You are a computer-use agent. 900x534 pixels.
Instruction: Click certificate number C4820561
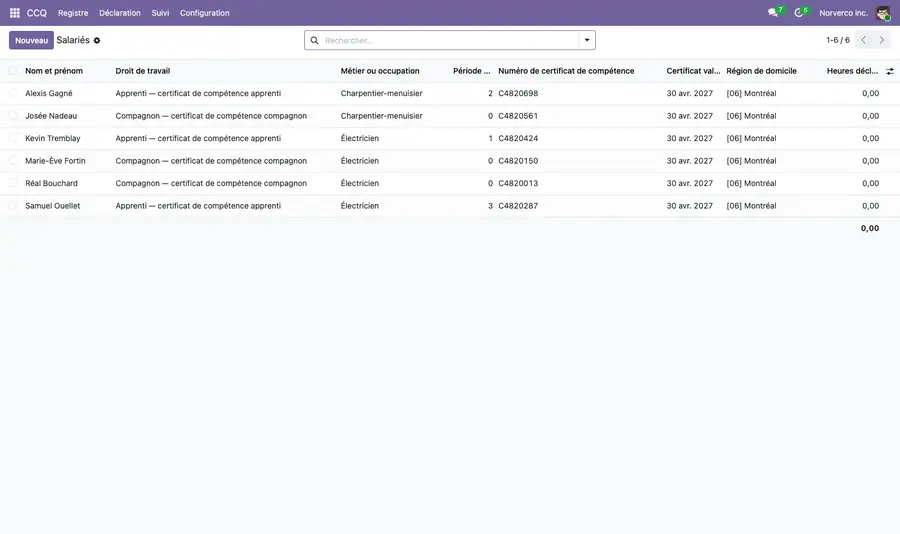[x=518, y=115]
